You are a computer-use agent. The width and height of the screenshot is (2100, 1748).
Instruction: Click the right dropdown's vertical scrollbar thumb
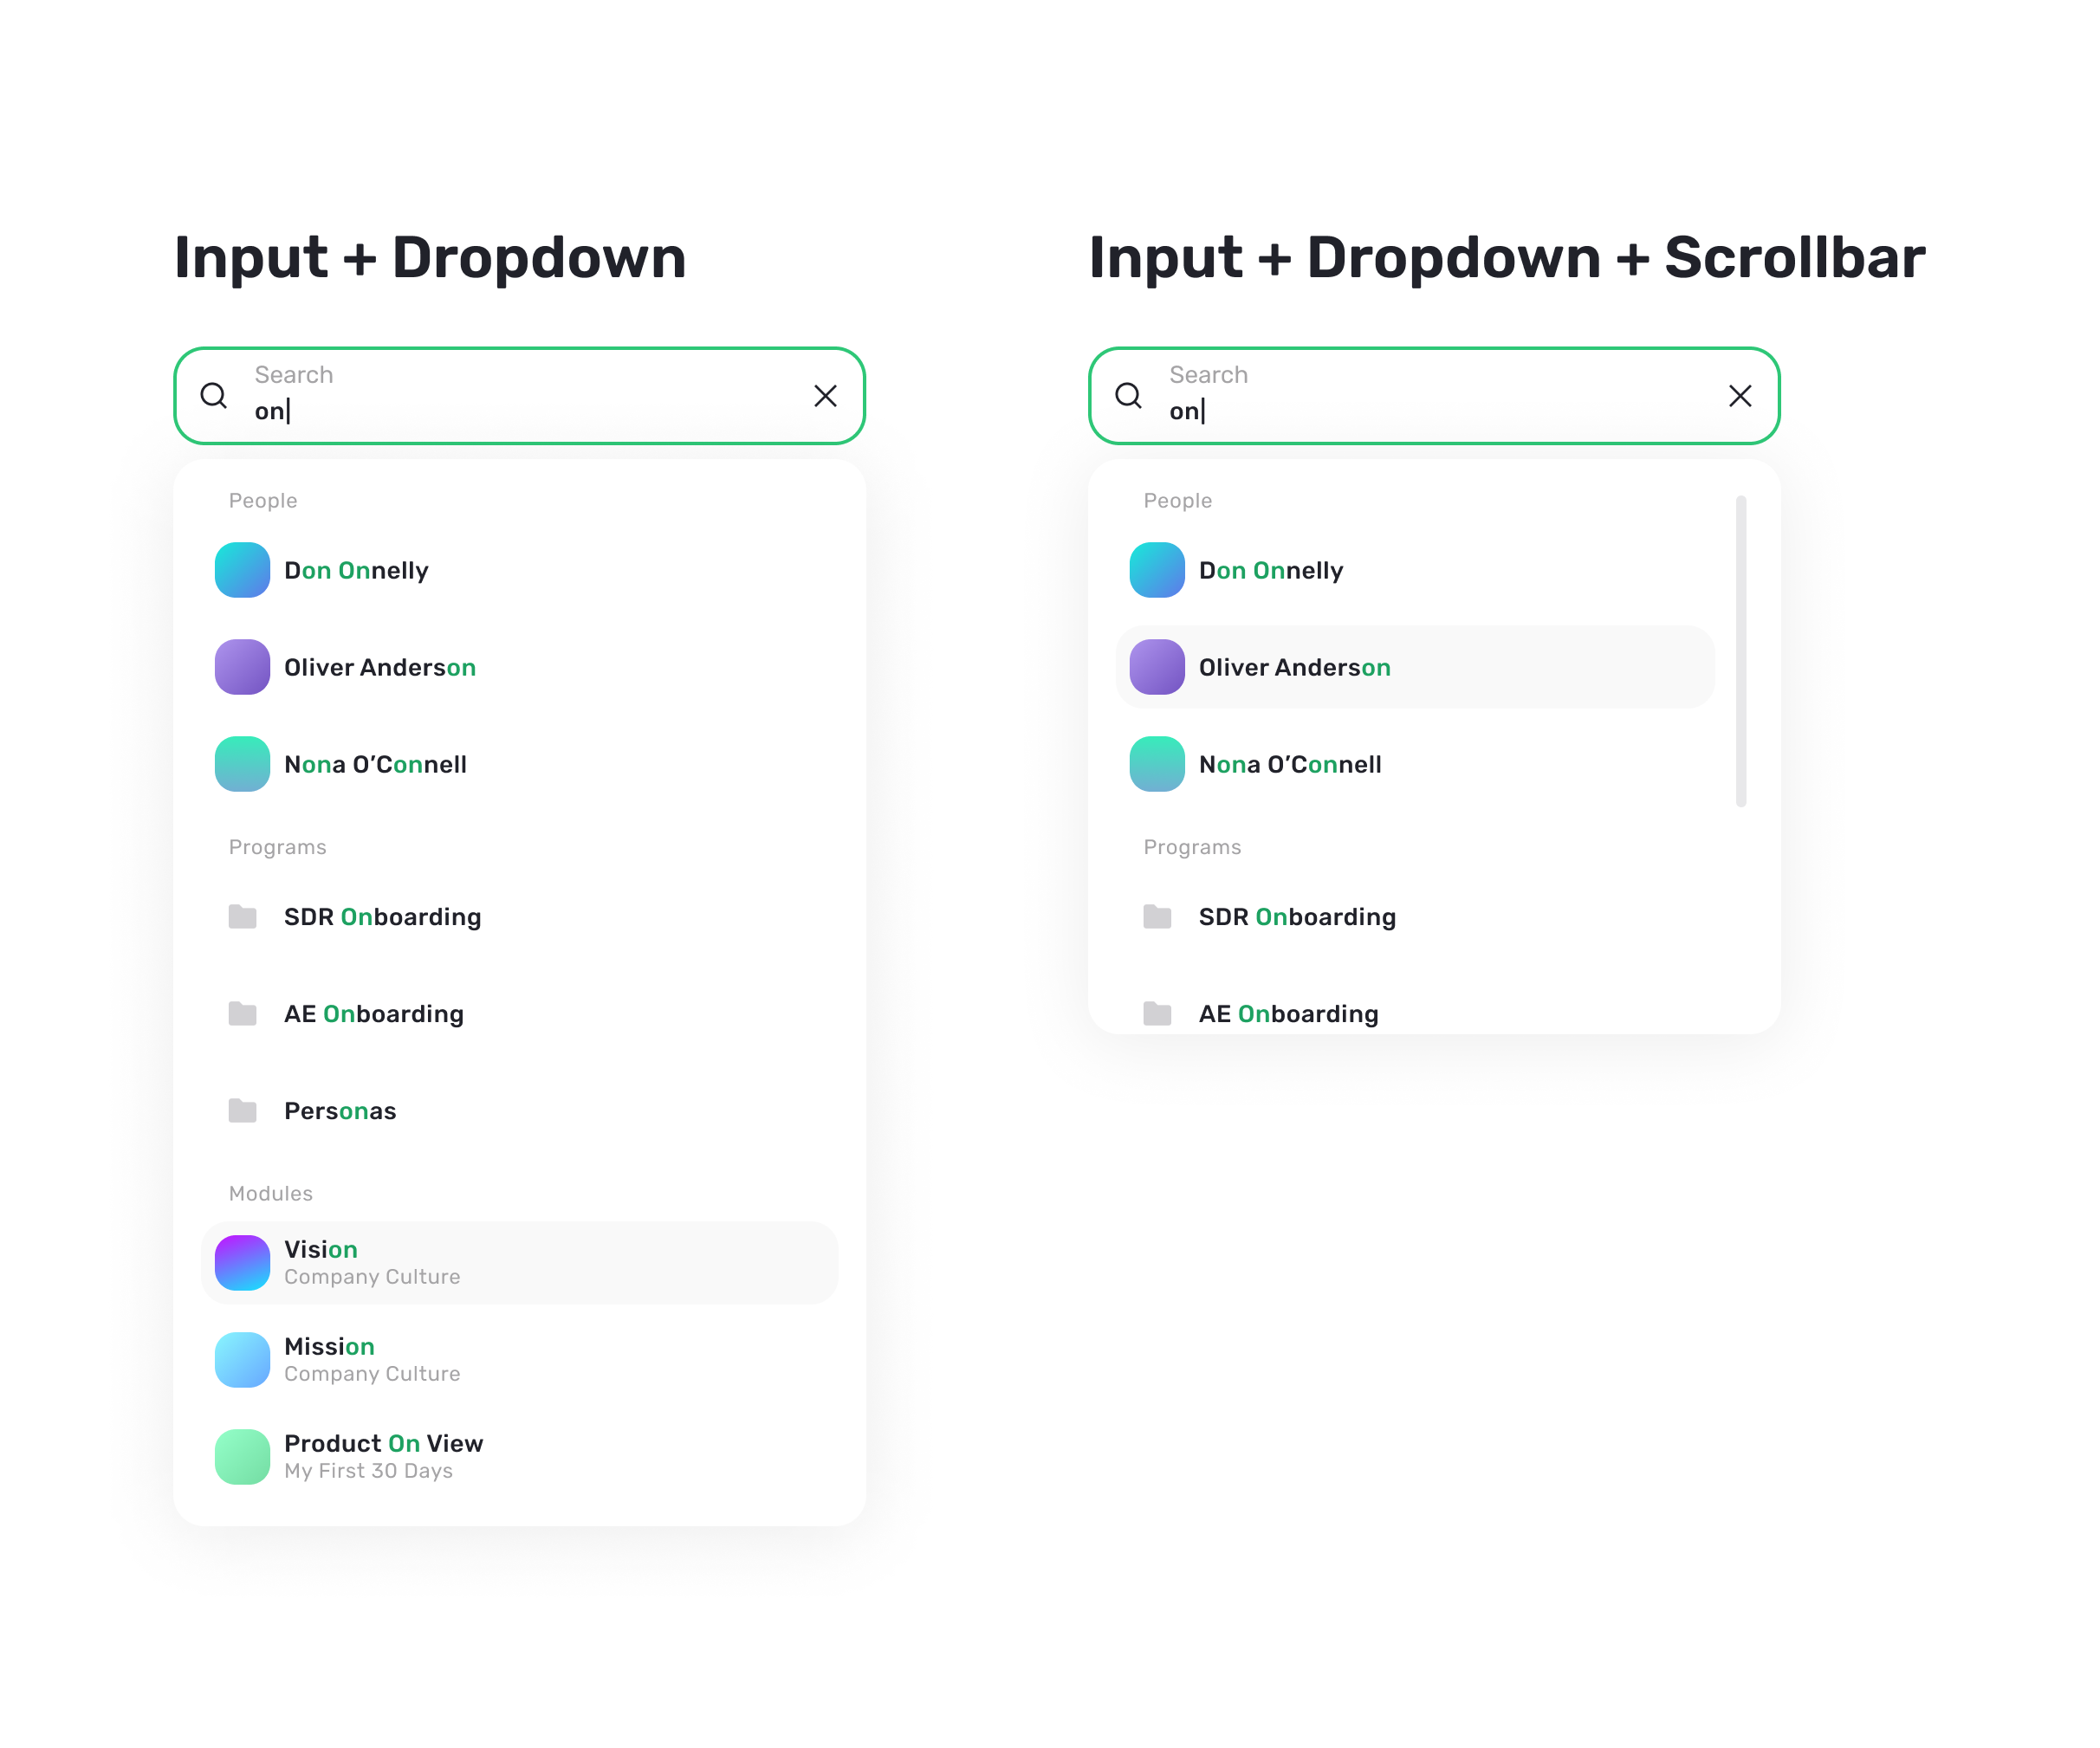tap(1741, 650)
